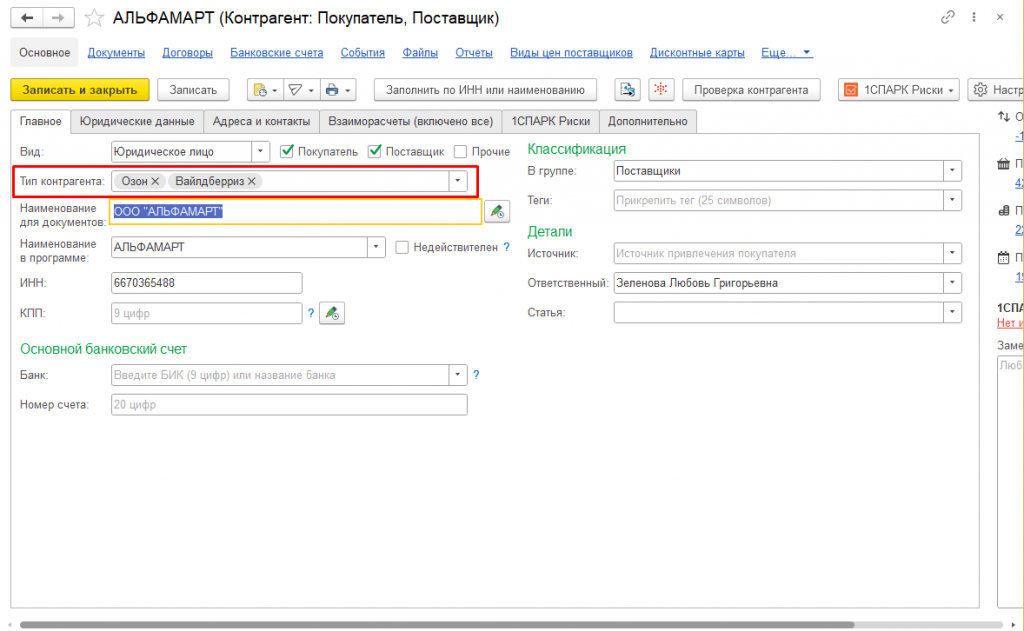Click into the ИНН input field
1024x631 pixels.
tap(206, 283)
